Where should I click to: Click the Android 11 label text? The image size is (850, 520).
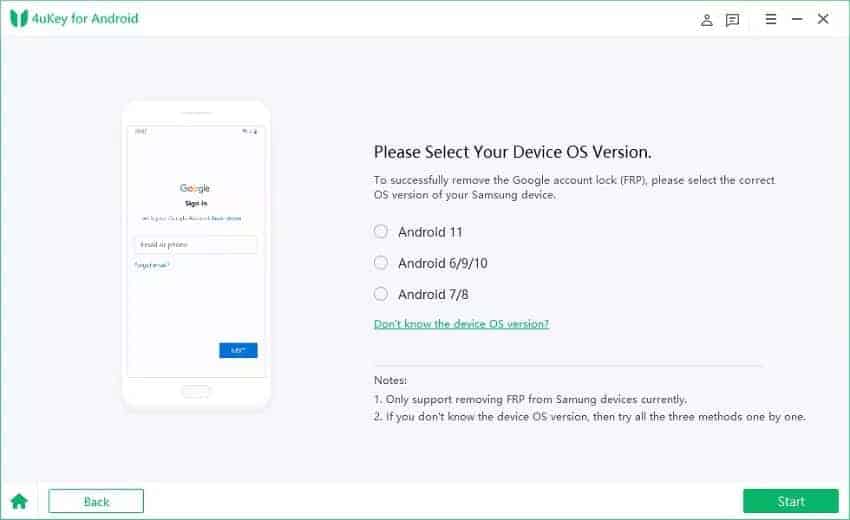430,232
